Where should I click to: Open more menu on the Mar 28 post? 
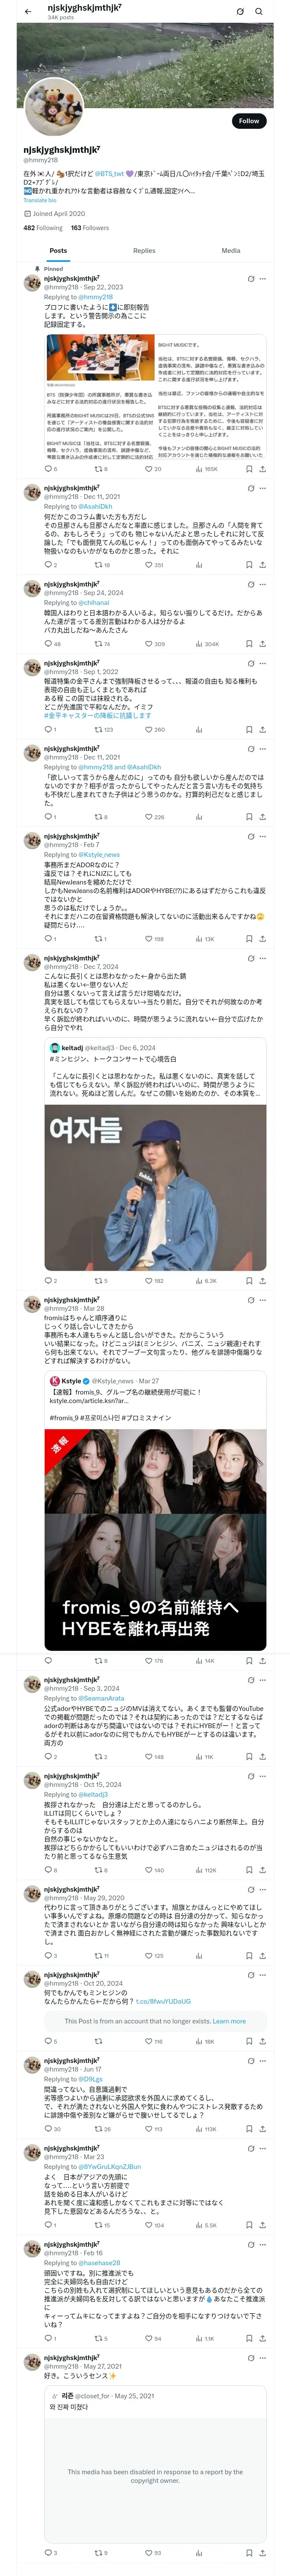pos(263,1300)
